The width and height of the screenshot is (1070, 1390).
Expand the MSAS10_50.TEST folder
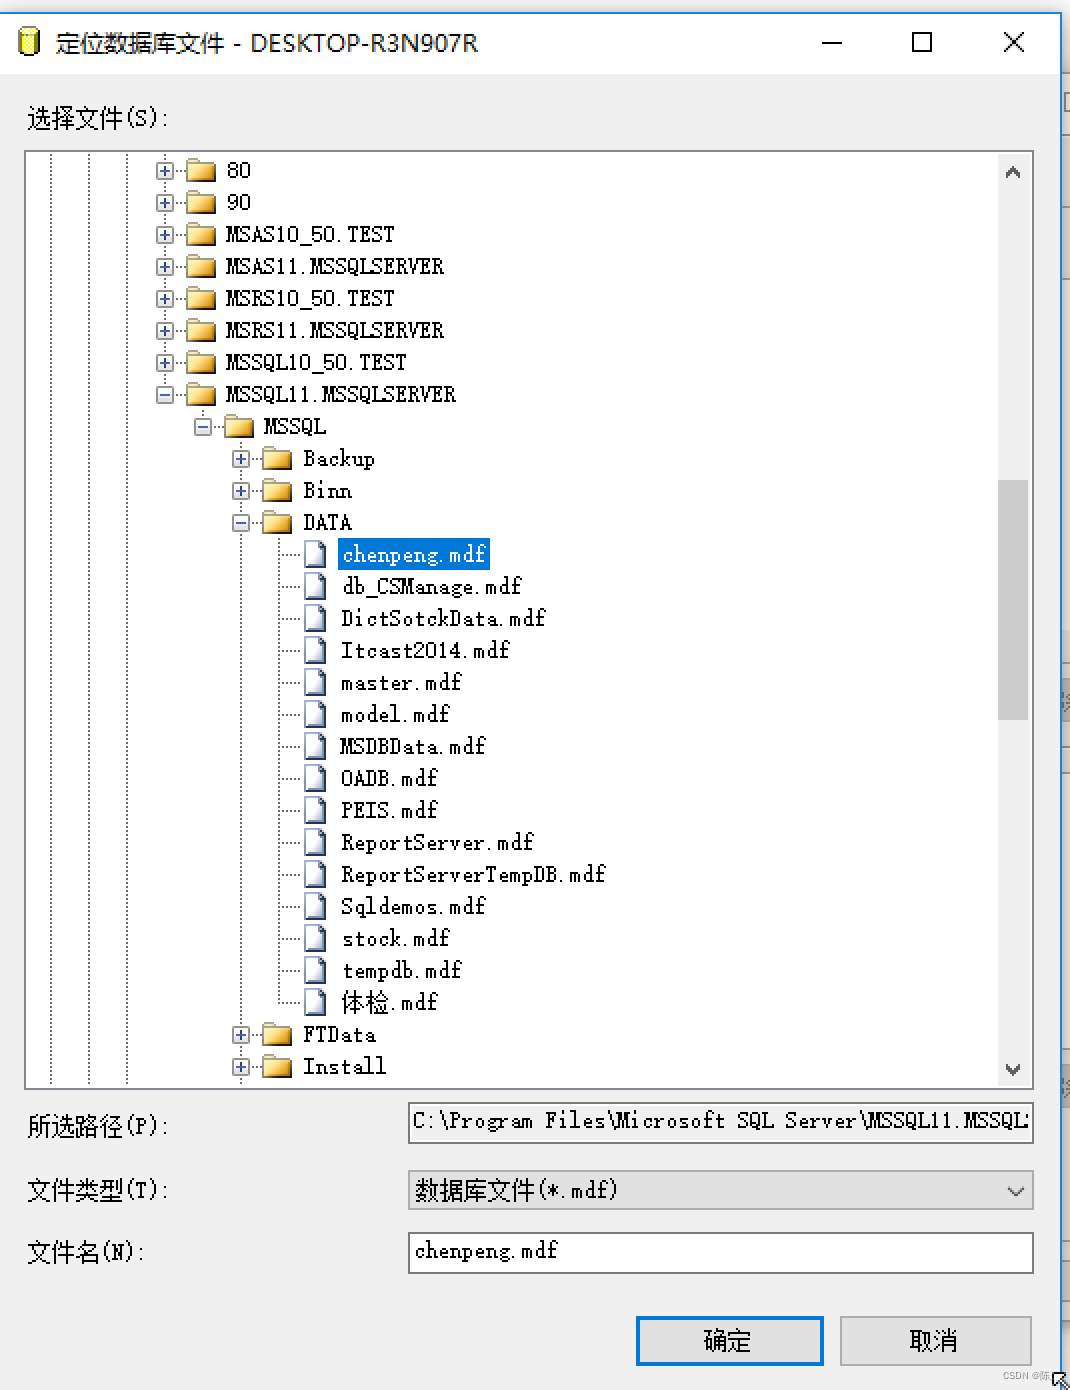point(165,235)
